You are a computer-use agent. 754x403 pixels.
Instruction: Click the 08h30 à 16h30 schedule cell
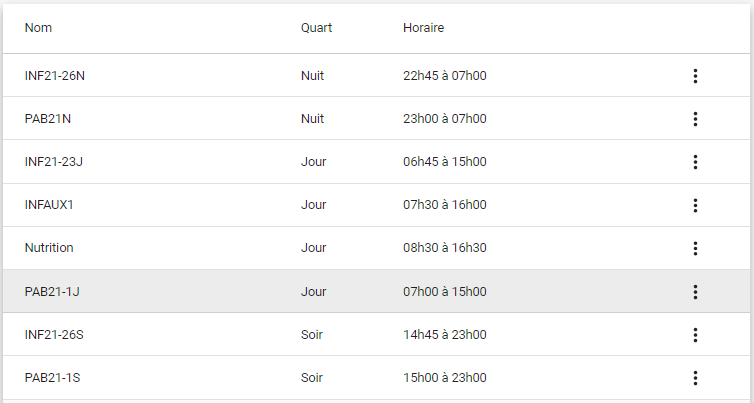click(x=444, y=248)
